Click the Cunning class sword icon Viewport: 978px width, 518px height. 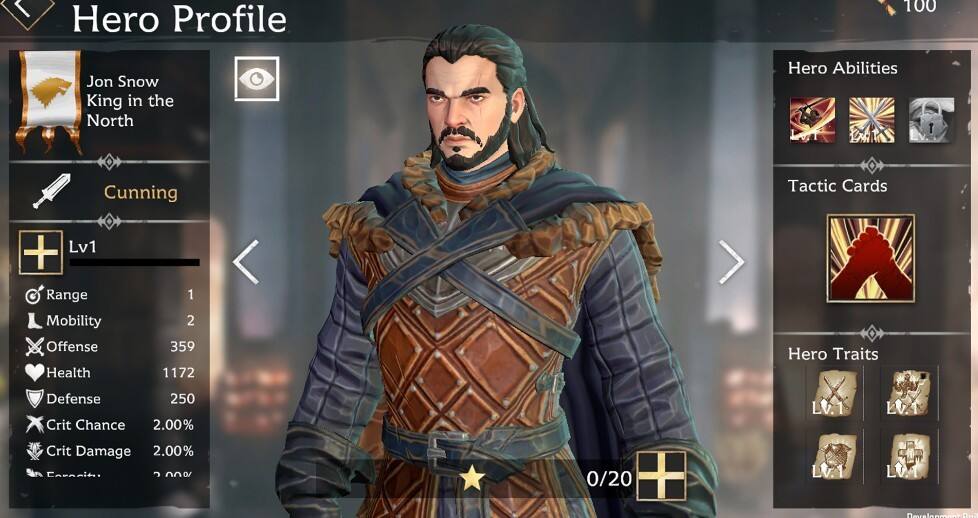tap(51, 191)
